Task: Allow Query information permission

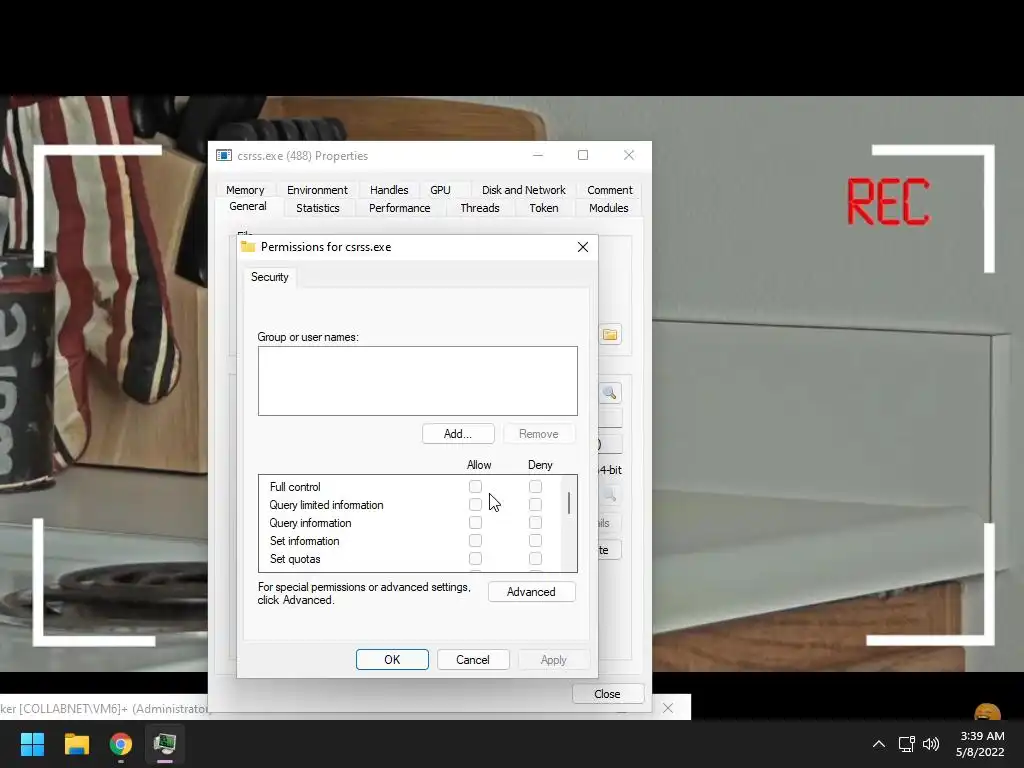Action: coord(475,522)
